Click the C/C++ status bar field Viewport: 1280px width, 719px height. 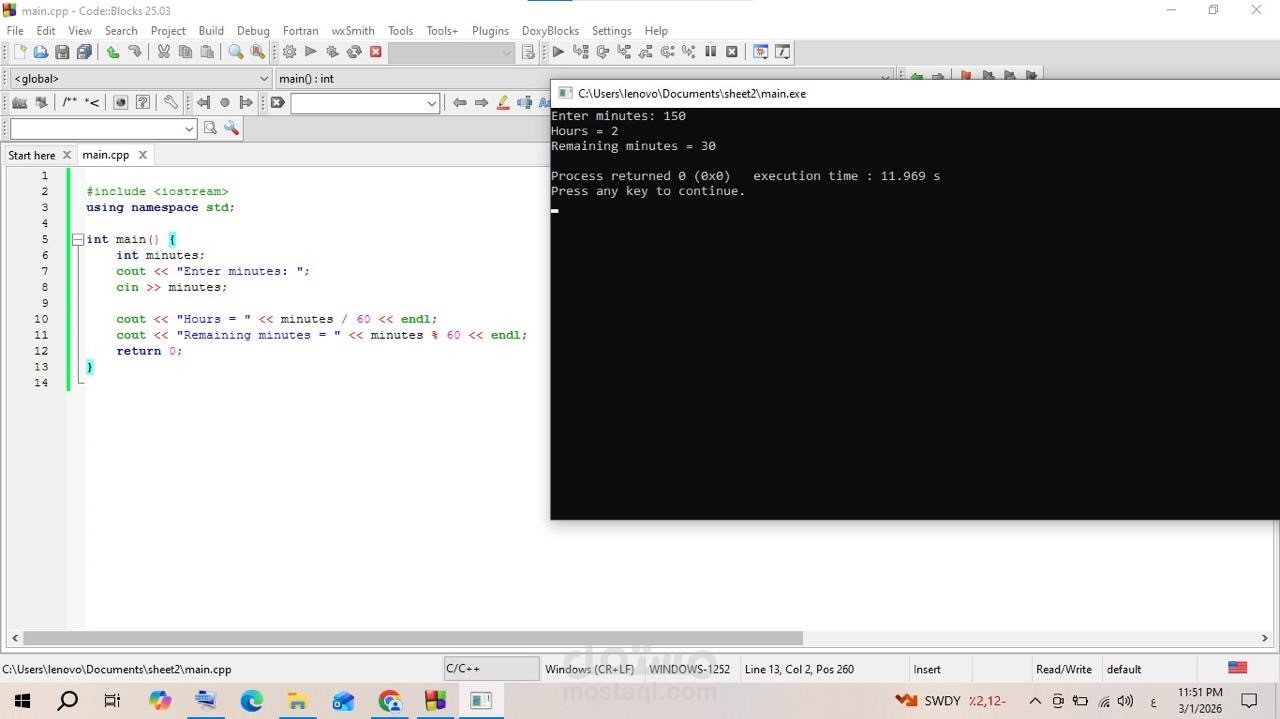(x=491, y=669)
